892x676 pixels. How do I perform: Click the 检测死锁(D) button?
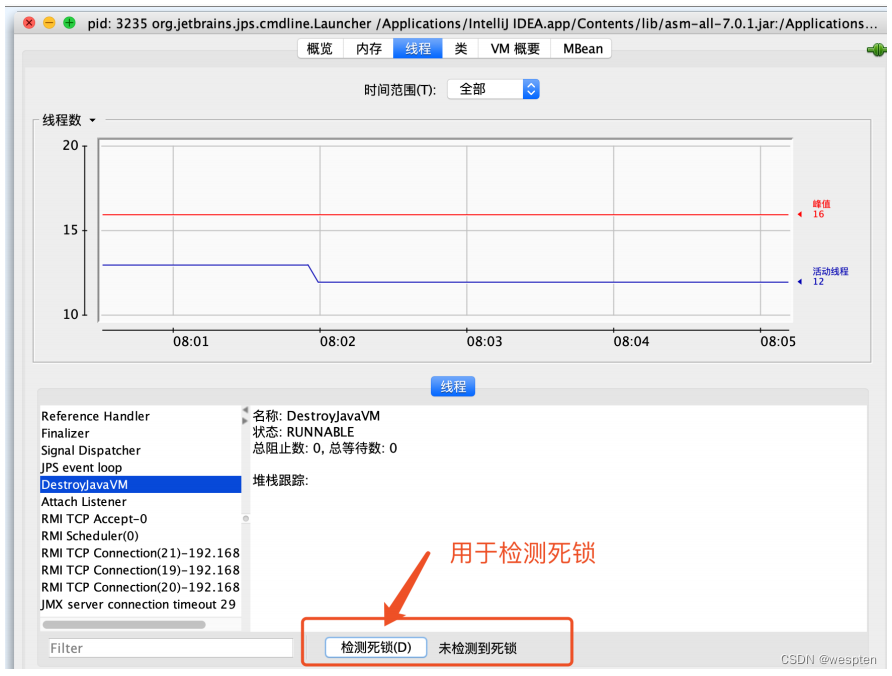[x=376, y=648]
